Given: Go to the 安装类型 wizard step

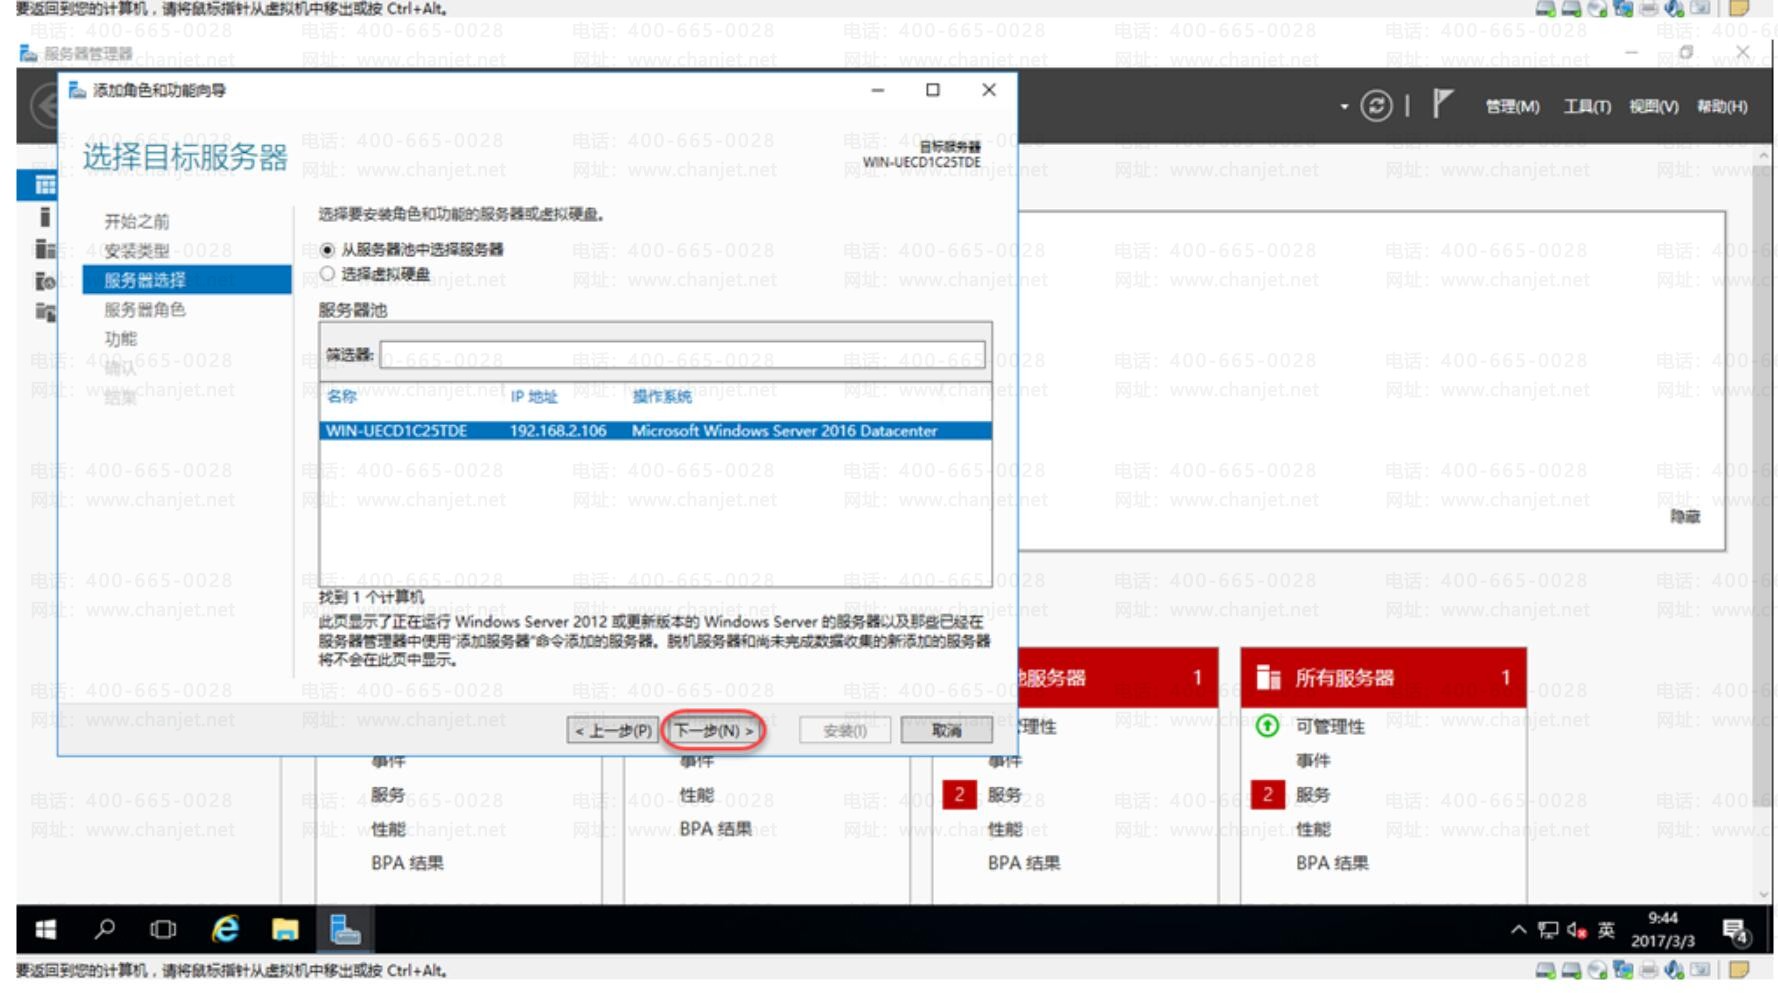Looking at the screenshot, I should 137,250.
